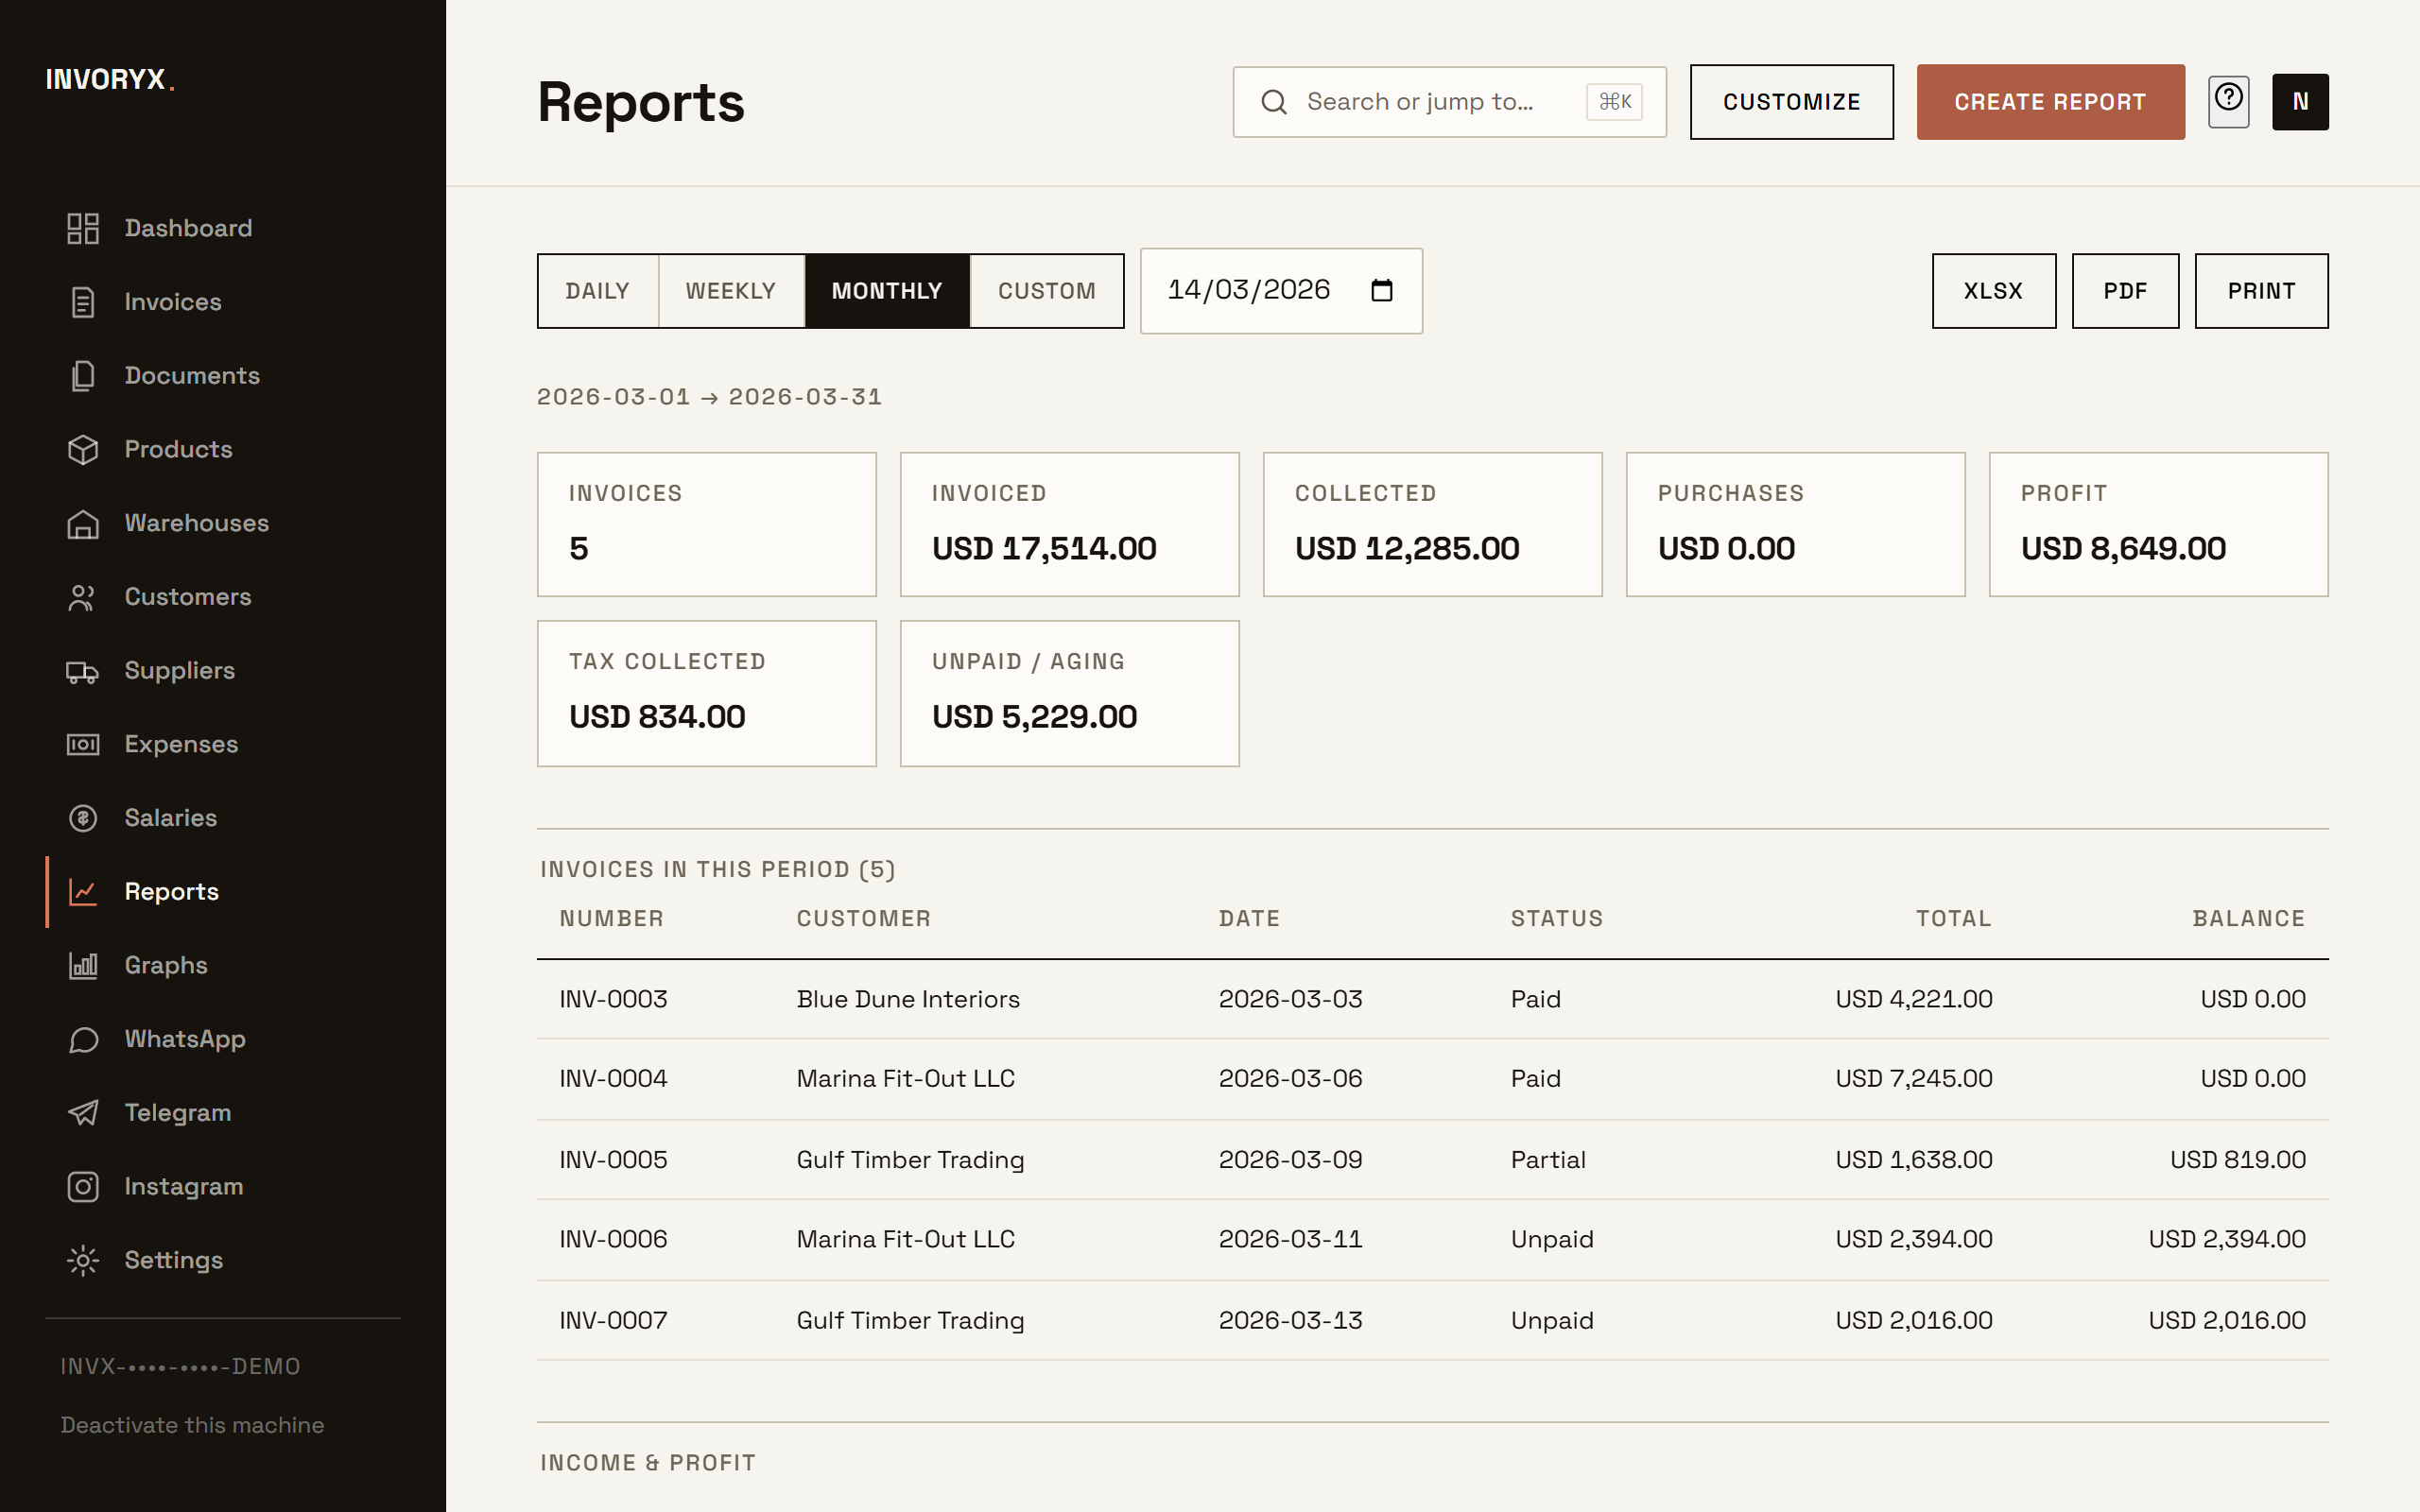Click the BALANCE column header

click(x=2249, y=918)
